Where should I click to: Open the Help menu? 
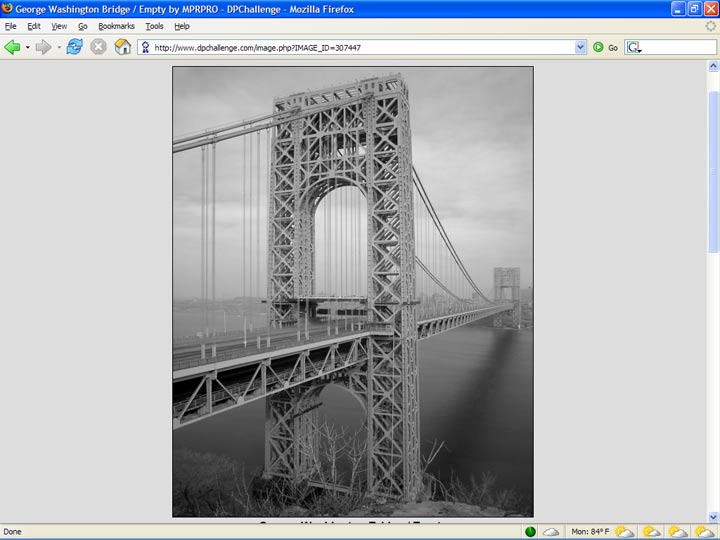click(x=182, y=26)
